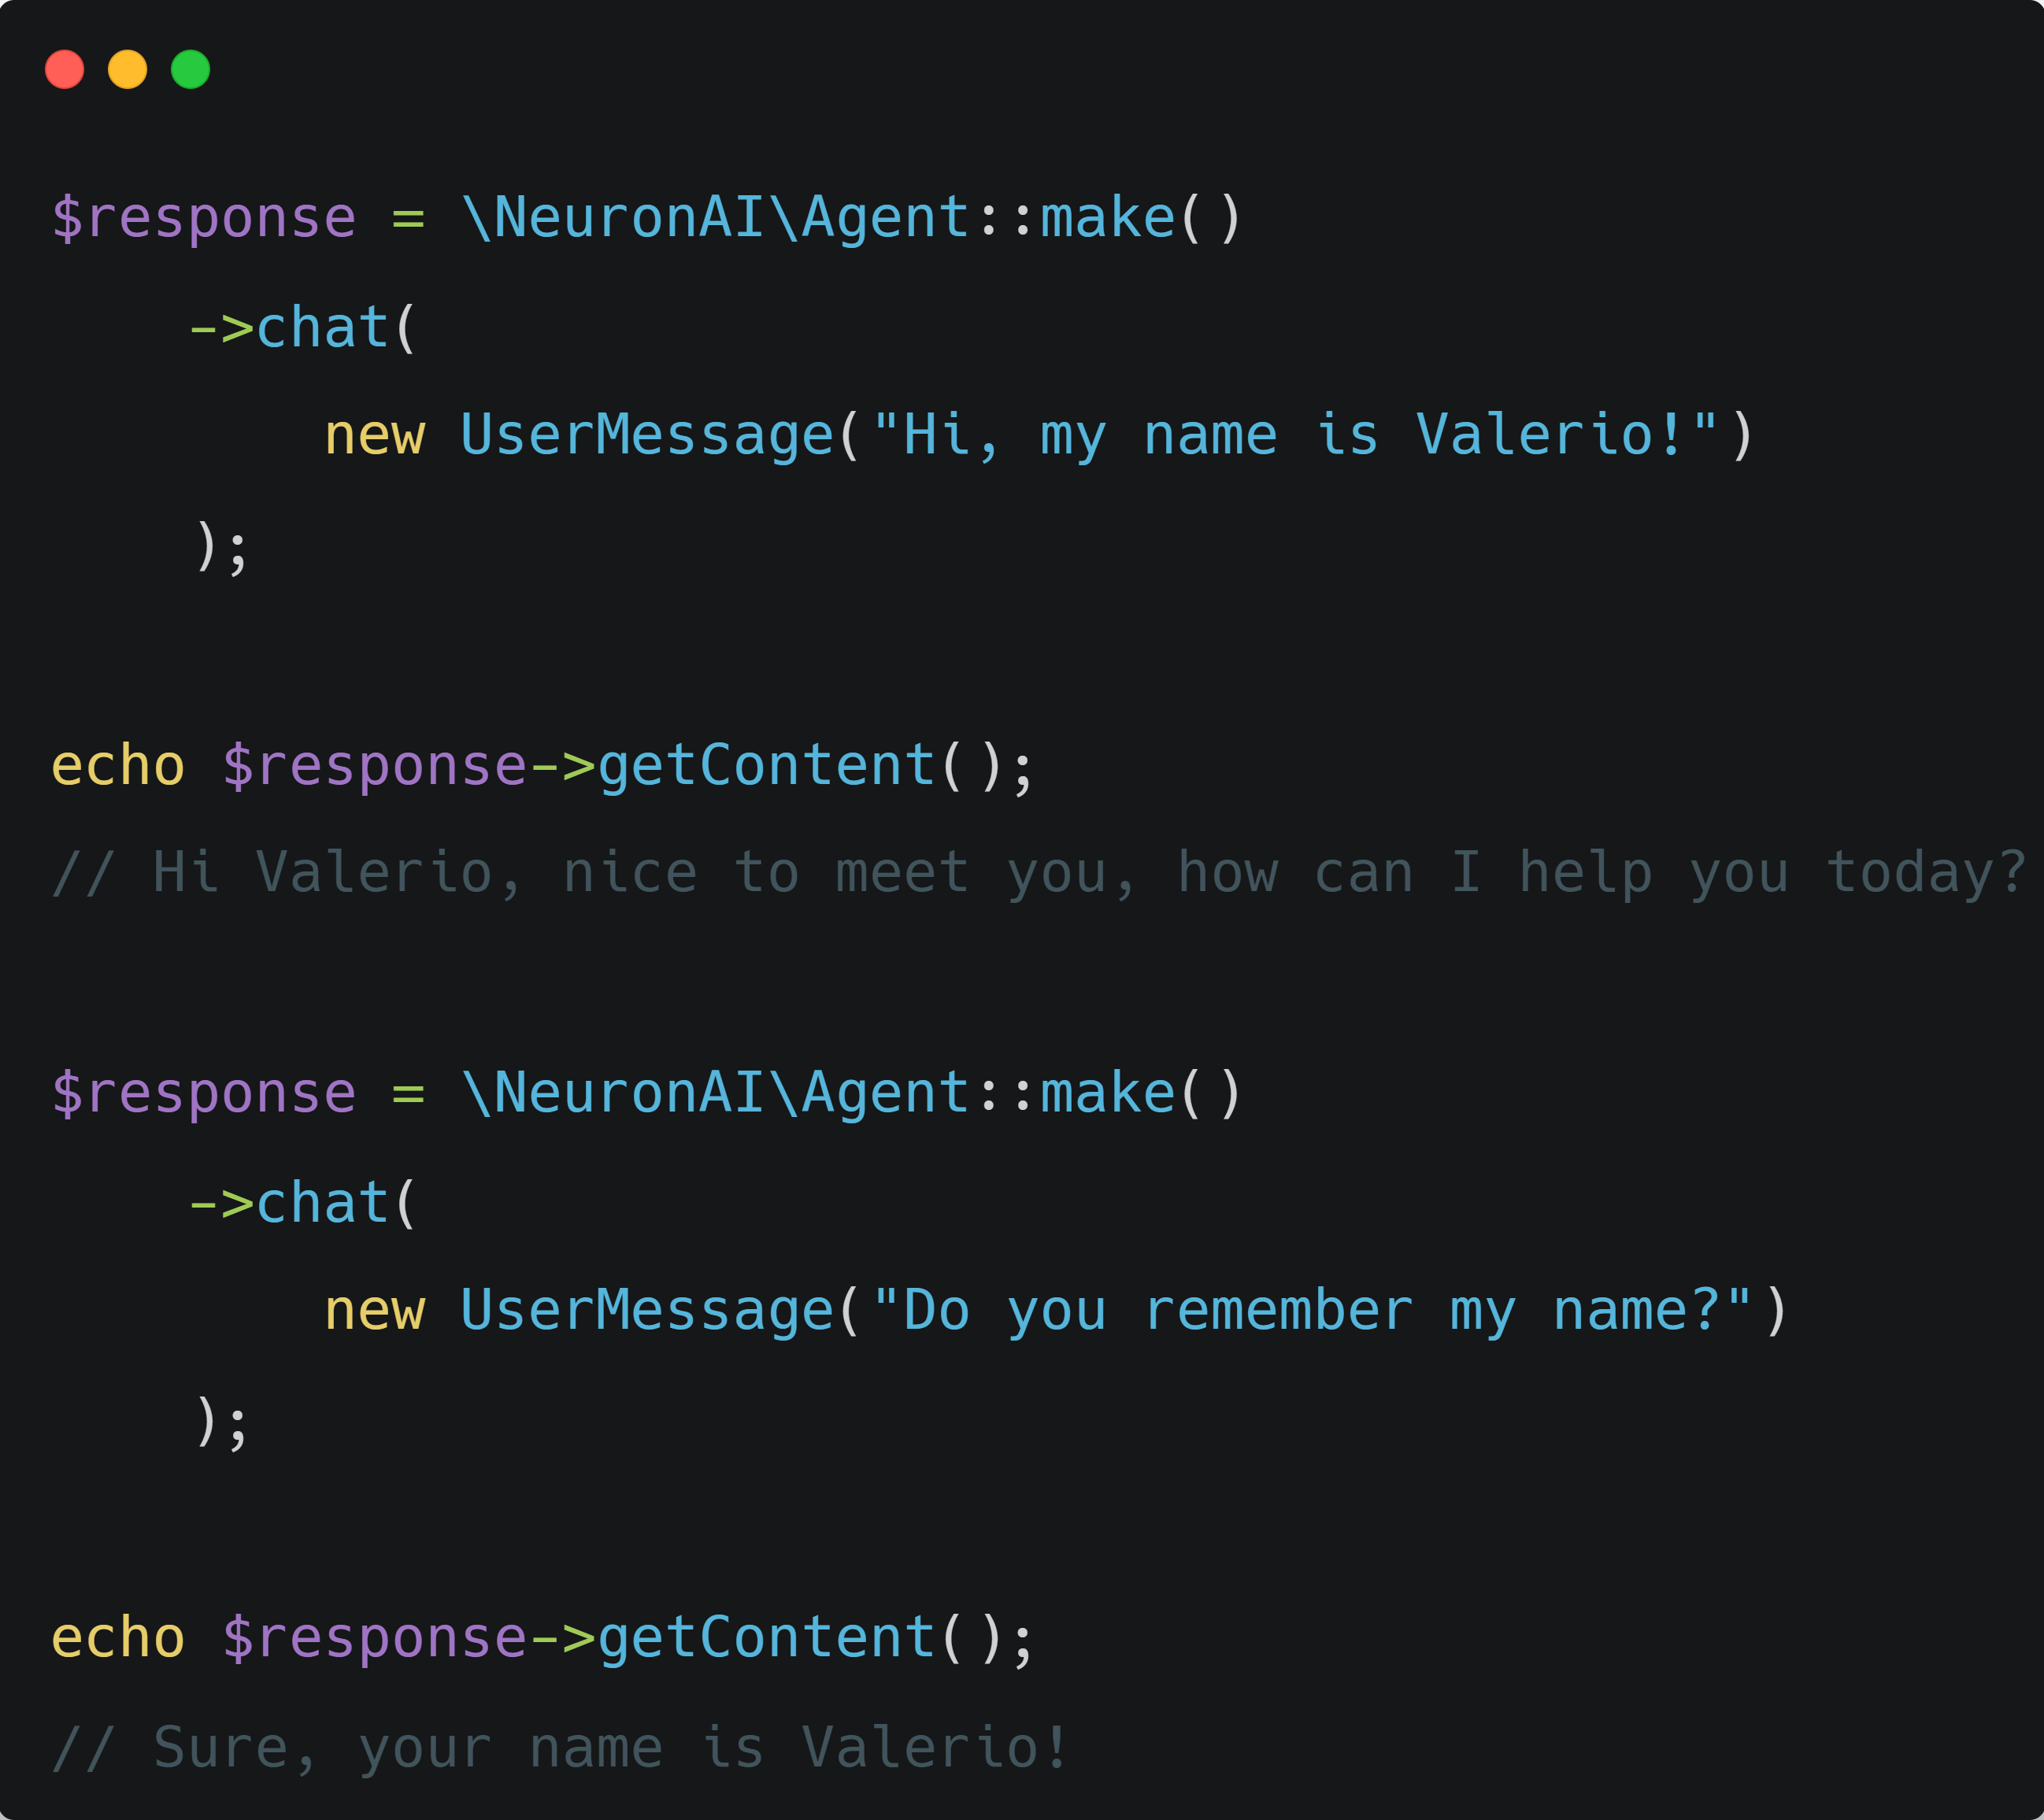Click the yellow minimize window button
Viewport: 2044px width, 1820px height.
(127, 69)
